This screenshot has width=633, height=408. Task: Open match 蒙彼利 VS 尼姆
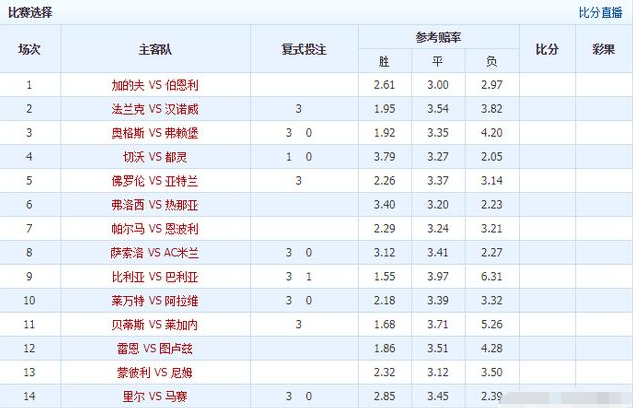[x=155, y=372]
